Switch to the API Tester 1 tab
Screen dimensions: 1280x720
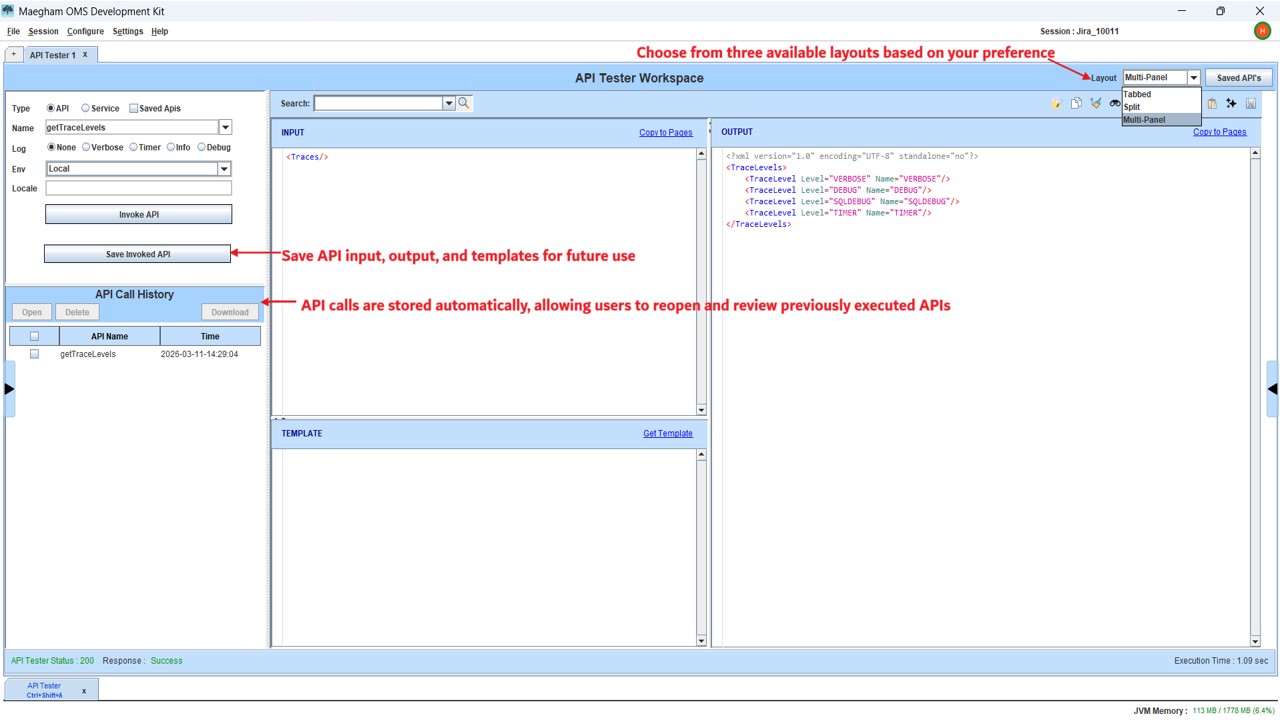pyautogui.click(x=51, y=55)
